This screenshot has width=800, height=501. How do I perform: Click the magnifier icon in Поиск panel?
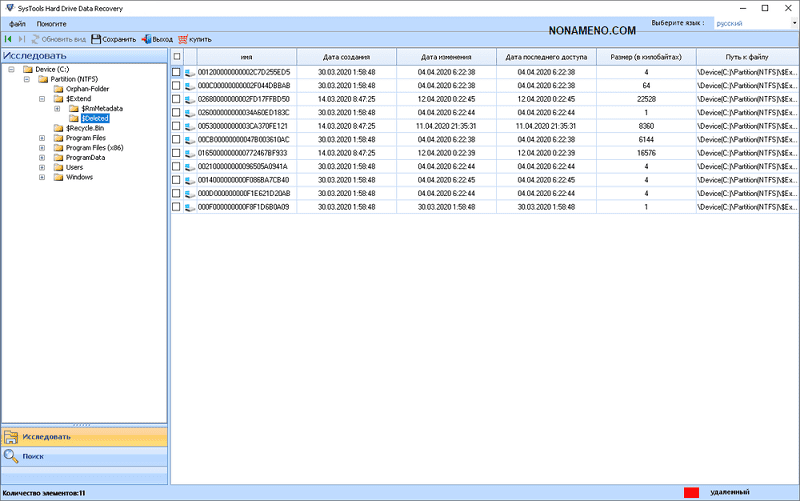(11, 456)
